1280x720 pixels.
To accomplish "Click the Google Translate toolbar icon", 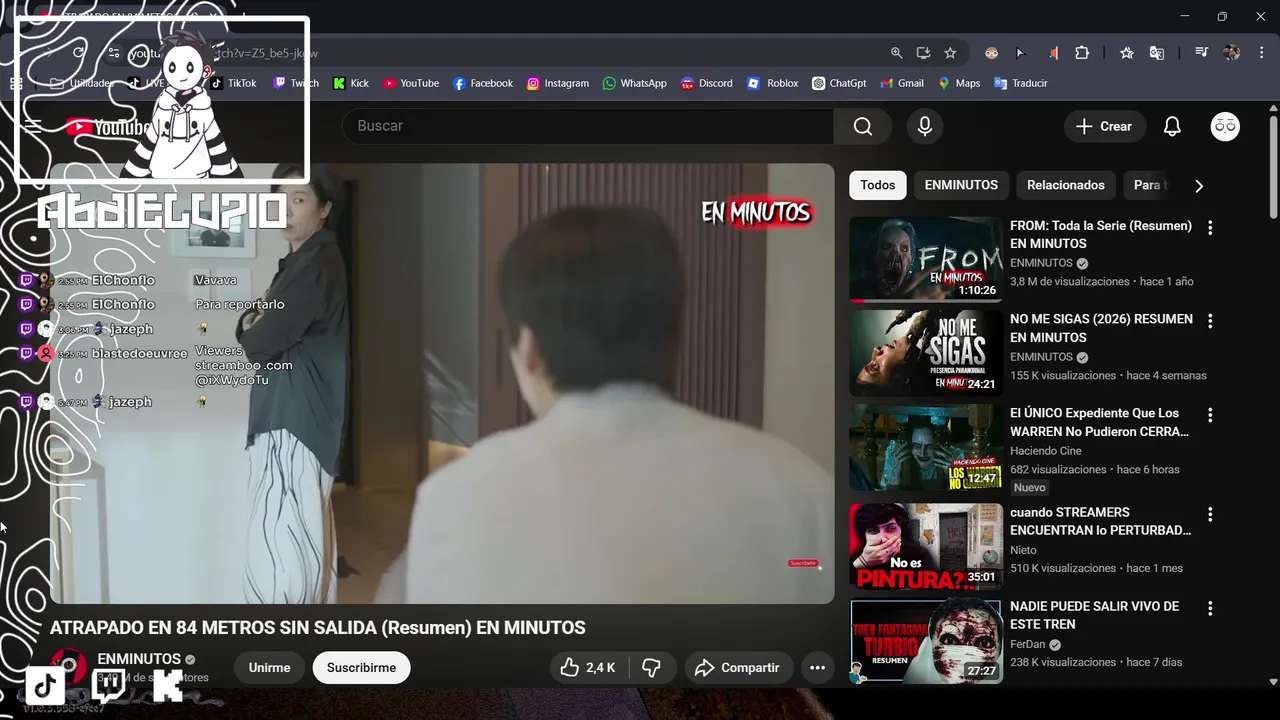I will [1157, 53].
